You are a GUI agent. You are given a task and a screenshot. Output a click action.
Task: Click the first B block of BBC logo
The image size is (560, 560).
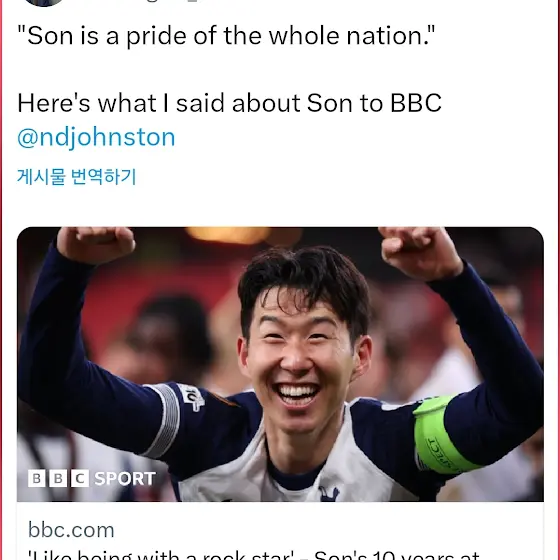(37, 479)
